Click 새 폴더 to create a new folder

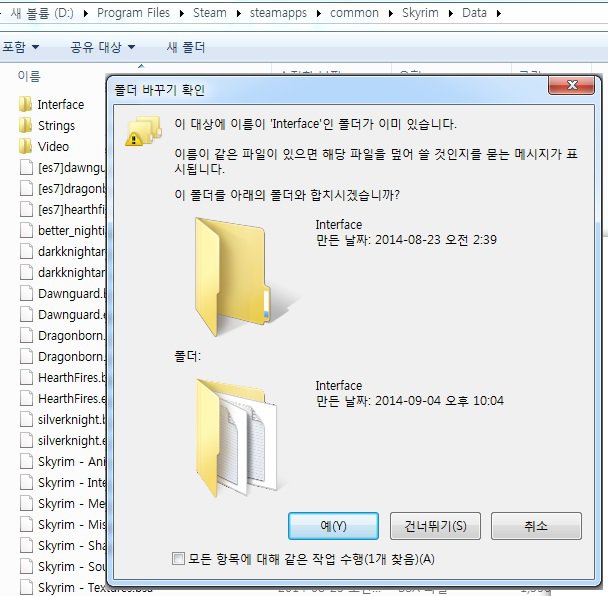tap(186, 47)
